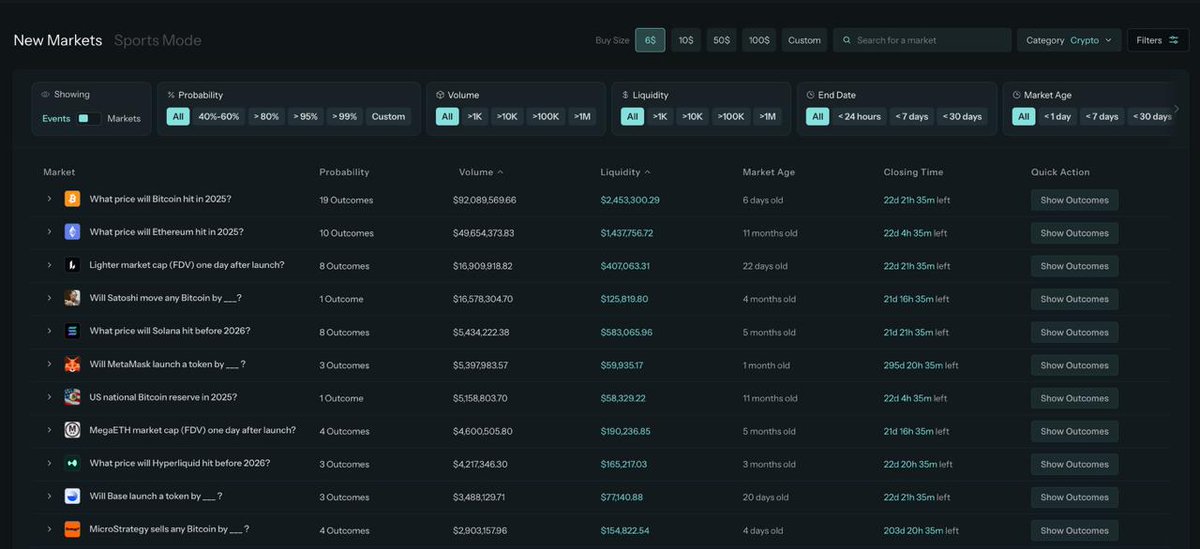This screenshot has height=549, width=1200.
Task: Select Liquidity >100K filter
Action: tap(731, 116)
